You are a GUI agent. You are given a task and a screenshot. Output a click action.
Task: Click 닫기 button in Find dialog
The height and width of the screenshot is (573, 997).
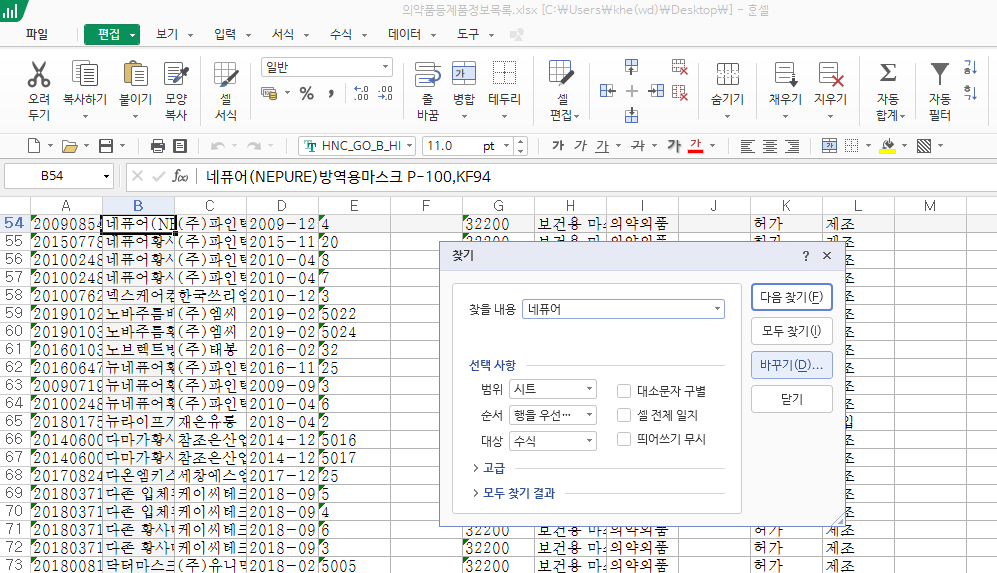tap(792, 399)
